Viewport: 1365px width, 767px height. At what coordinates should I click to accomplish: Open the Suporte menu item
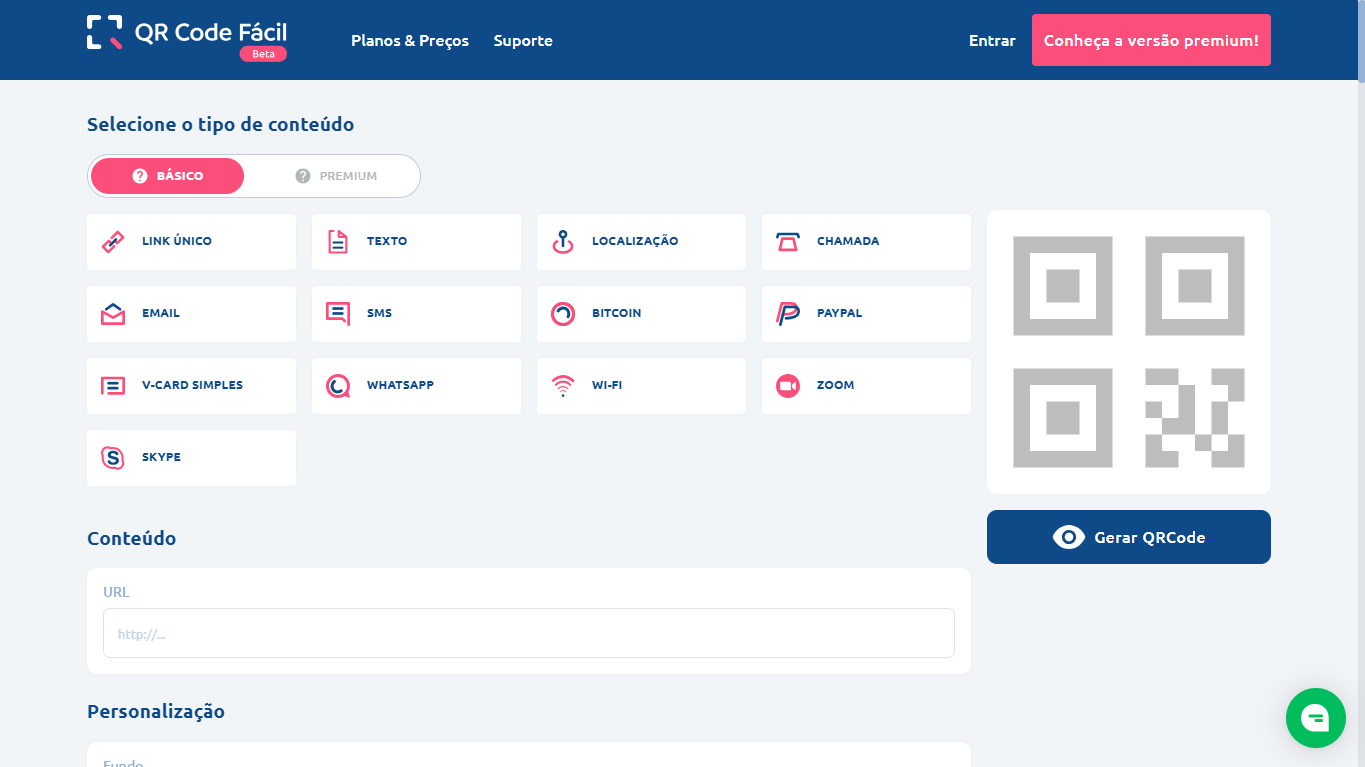[x=523, y=41]
